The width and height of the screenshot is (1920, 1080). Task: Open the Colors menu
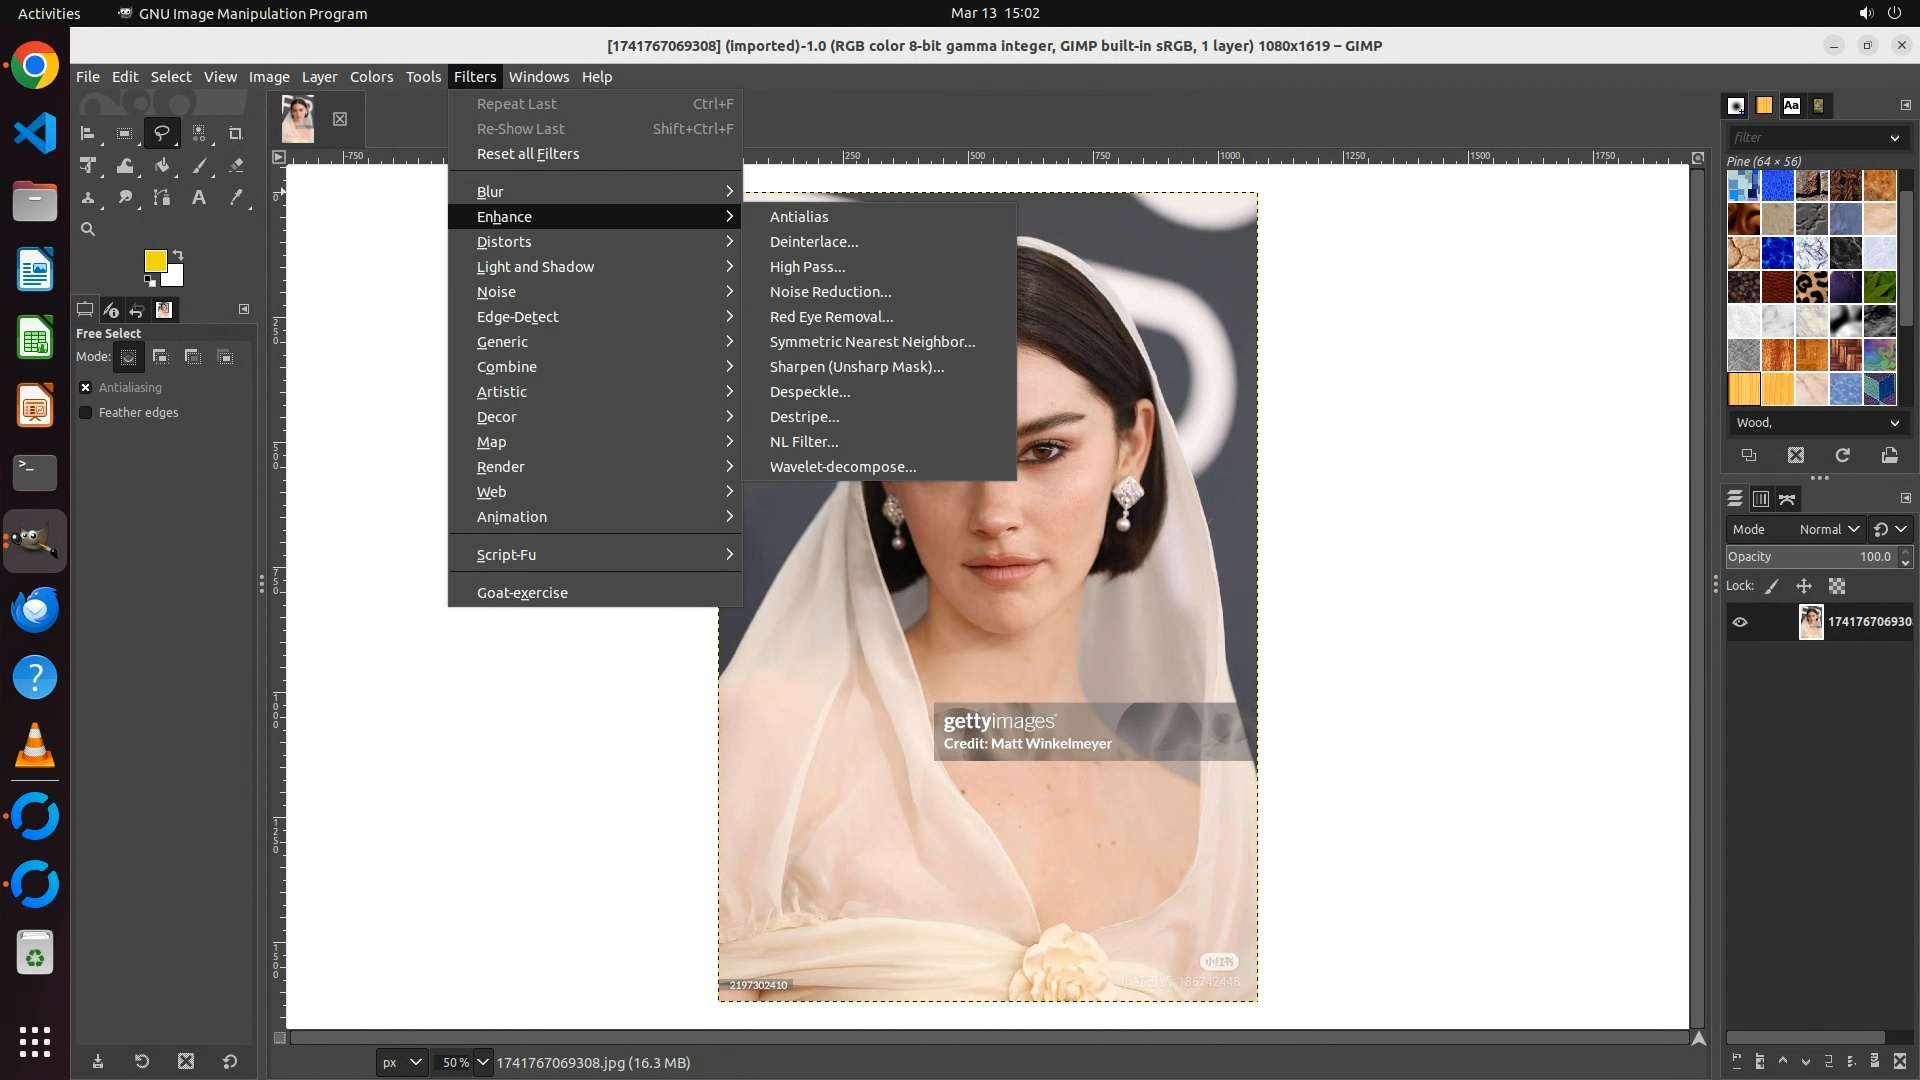point(371,77)
